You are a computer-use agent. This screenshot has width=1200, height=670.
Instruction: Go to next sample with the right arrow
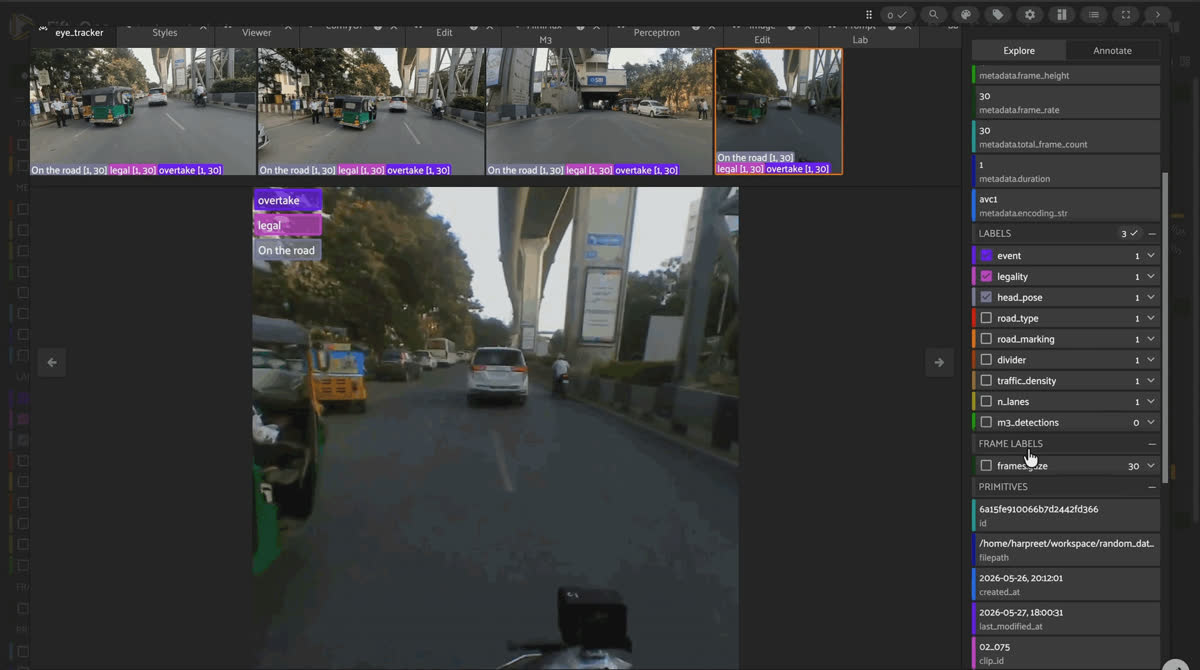[938, 362]
